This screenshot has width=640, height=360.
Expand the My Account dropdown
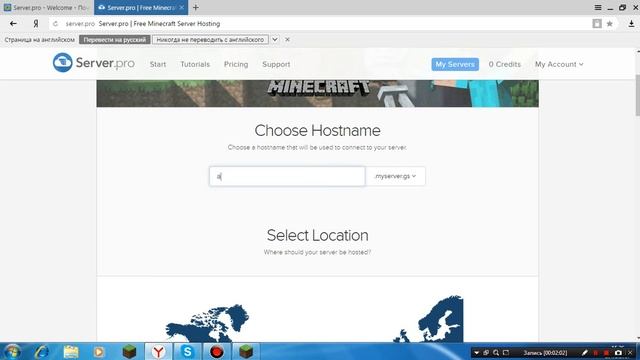[559, 64]
